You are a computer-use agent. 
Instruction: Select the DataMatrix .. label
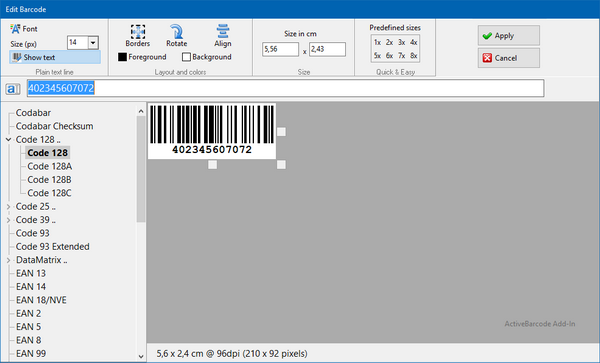pyautogui.click(x=41, y=260)
